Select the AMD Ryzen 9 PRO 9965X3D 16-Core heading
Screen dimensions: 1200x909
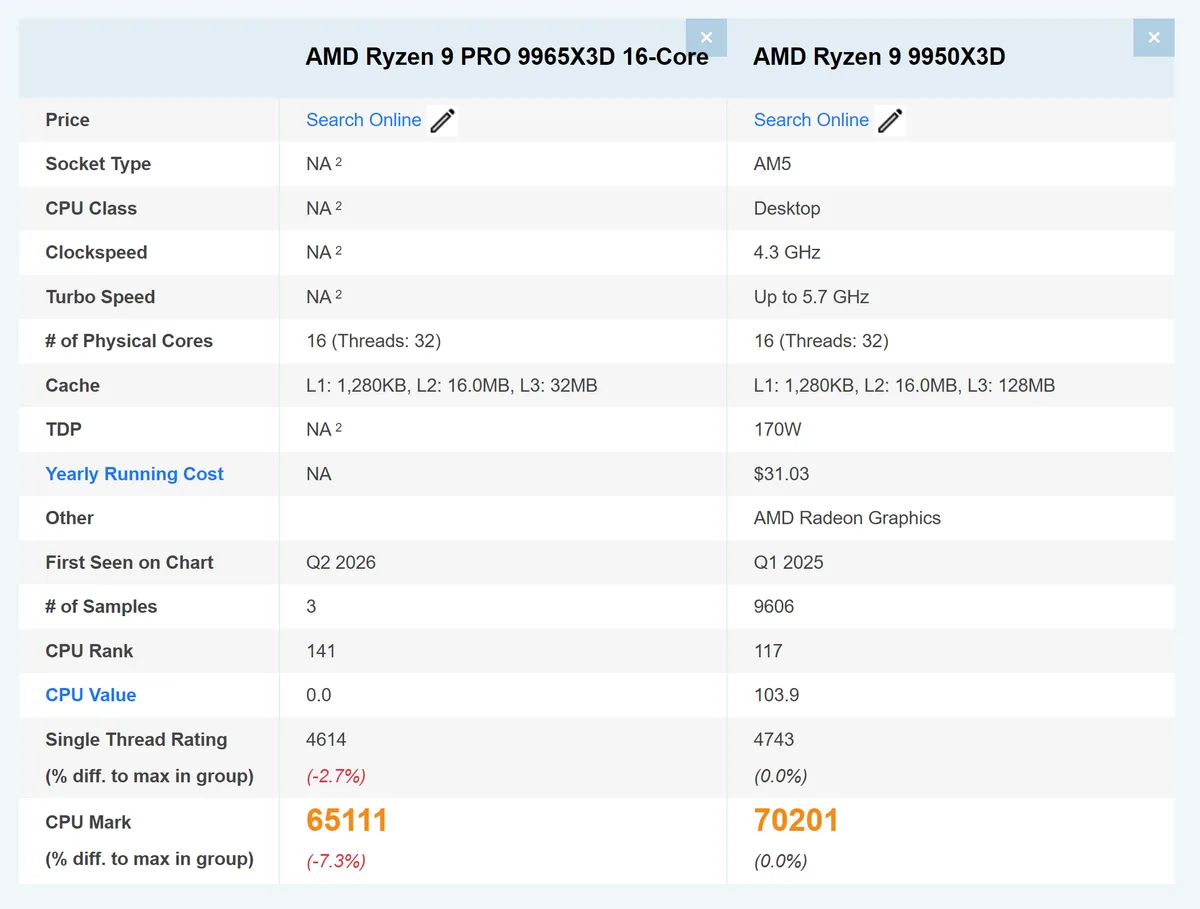pos(507,57)
